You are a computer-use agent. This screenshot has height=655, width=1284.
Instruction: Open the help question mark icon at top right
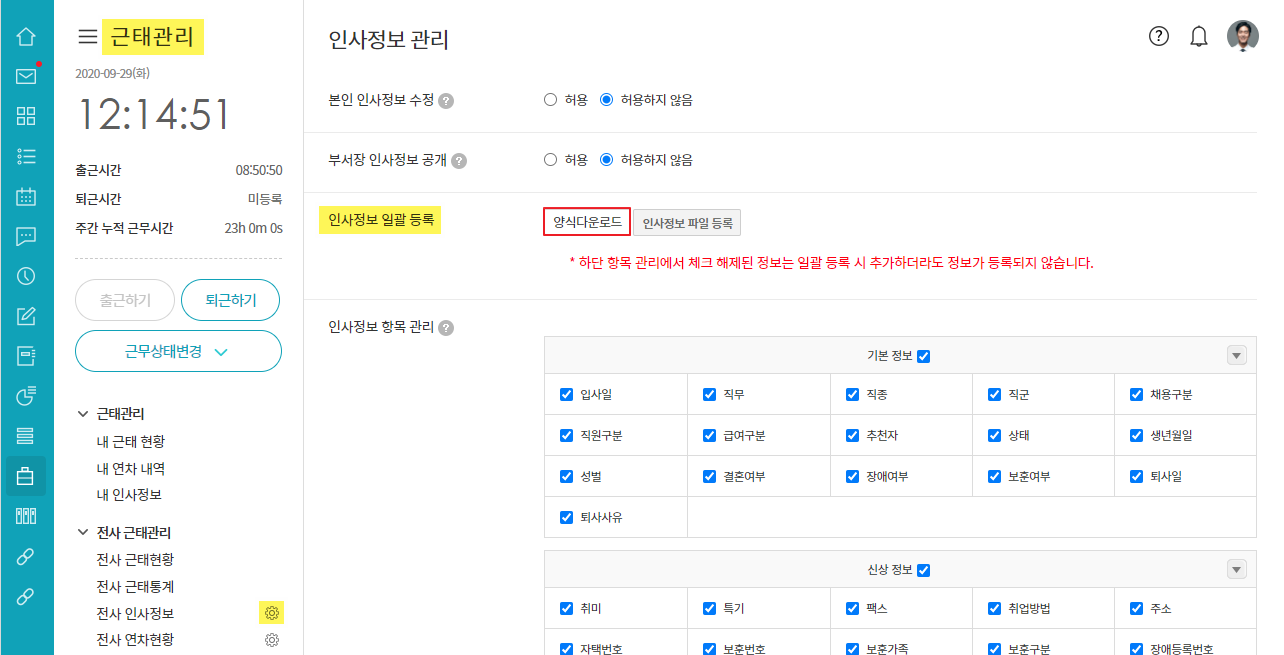point(1158,37)
